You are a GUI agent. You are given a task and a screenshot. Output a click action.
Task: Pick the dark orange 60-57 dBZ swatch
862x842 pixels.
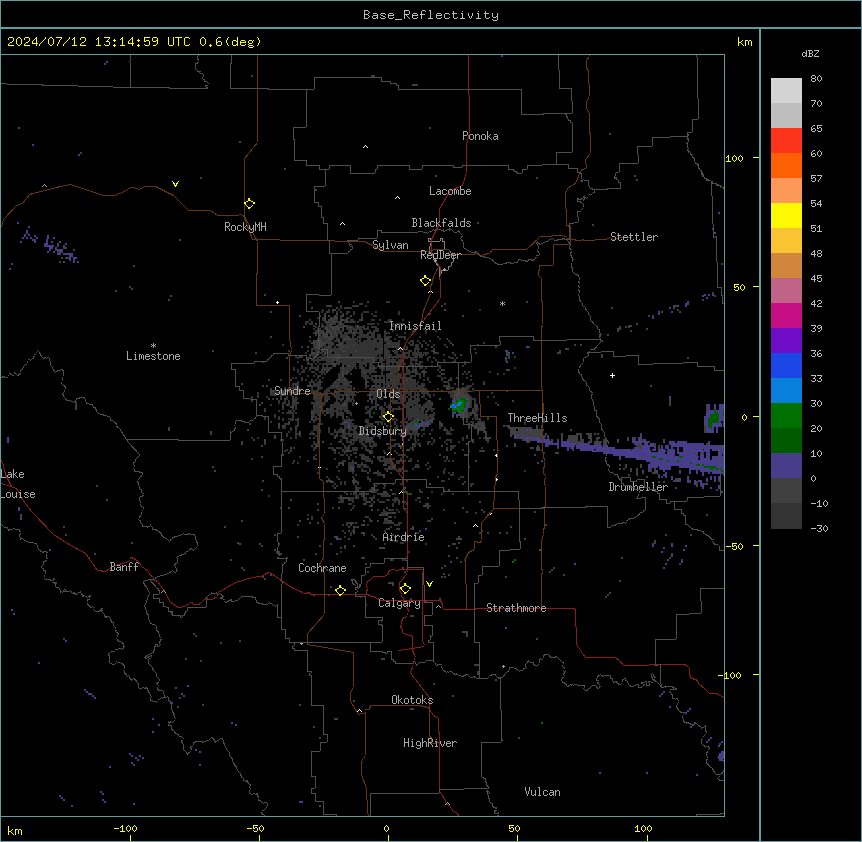click(786, 165)
